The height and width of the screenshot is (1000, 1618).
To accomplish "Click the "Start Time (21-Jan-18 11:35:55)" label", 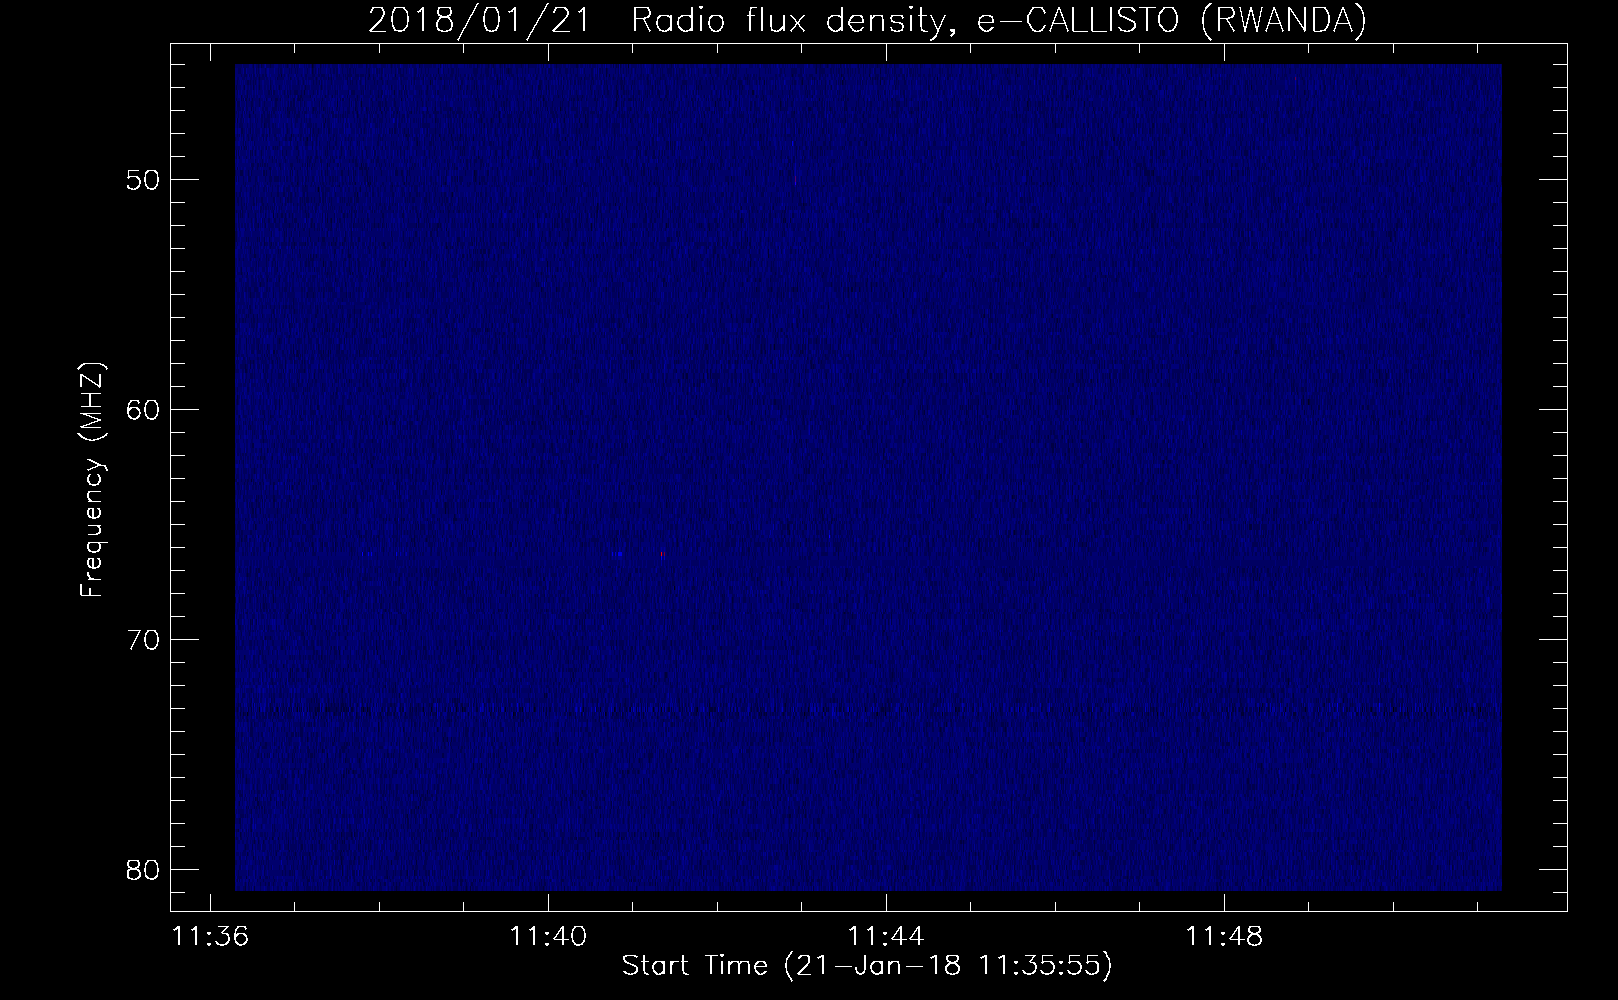I will [867, 966].
